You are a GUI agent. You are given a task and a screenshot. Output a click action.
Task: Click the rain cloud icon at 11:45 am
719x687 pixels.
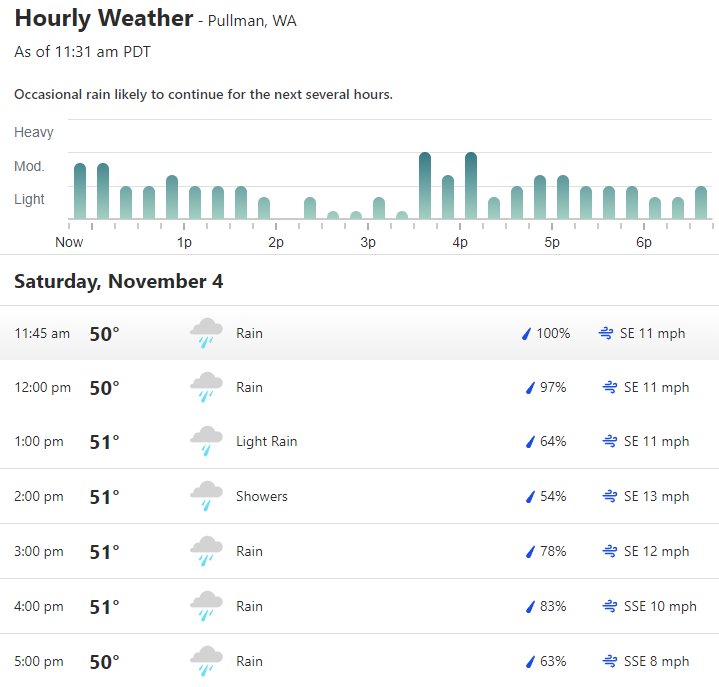(x=206, y=333)
